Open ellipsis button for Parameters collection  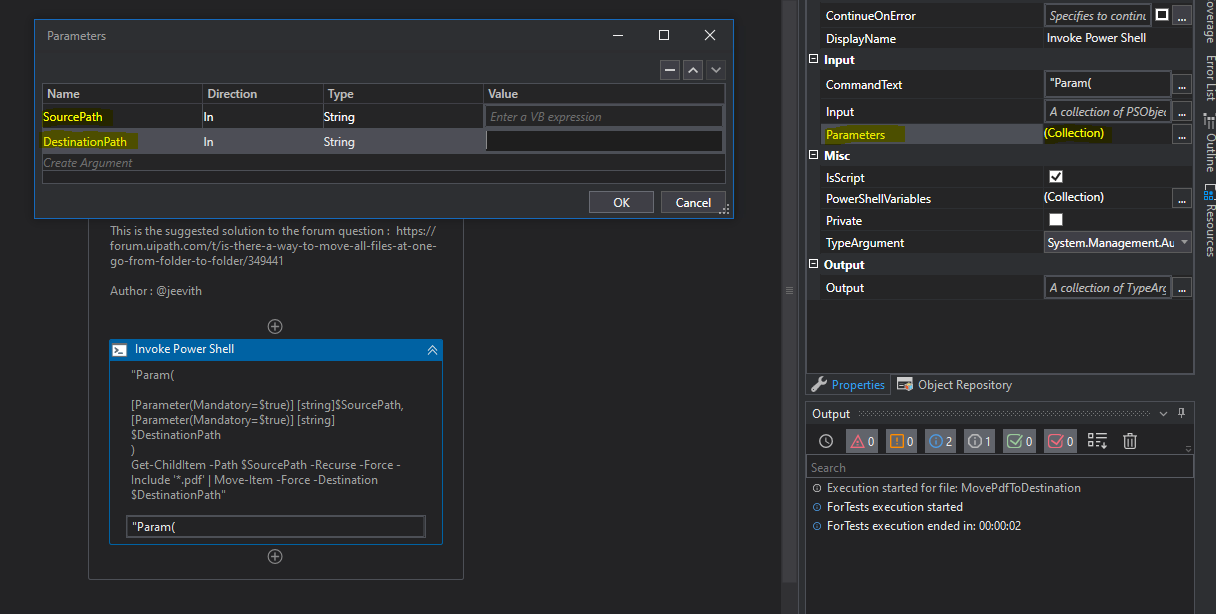coord(1182,134)
